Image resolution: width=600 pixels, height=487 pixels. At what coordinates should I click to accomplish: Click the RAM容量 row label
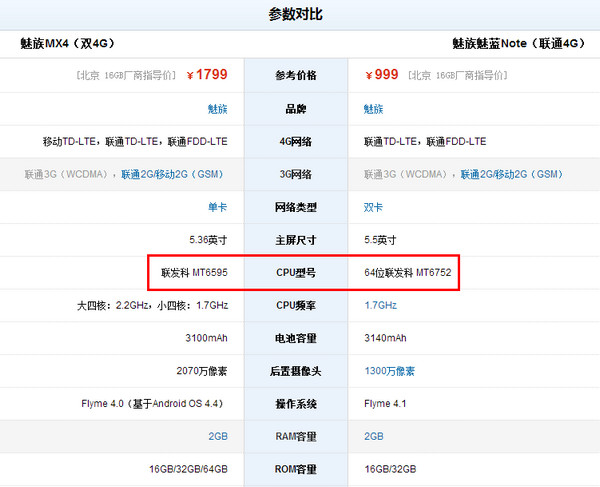click(296, 436)
